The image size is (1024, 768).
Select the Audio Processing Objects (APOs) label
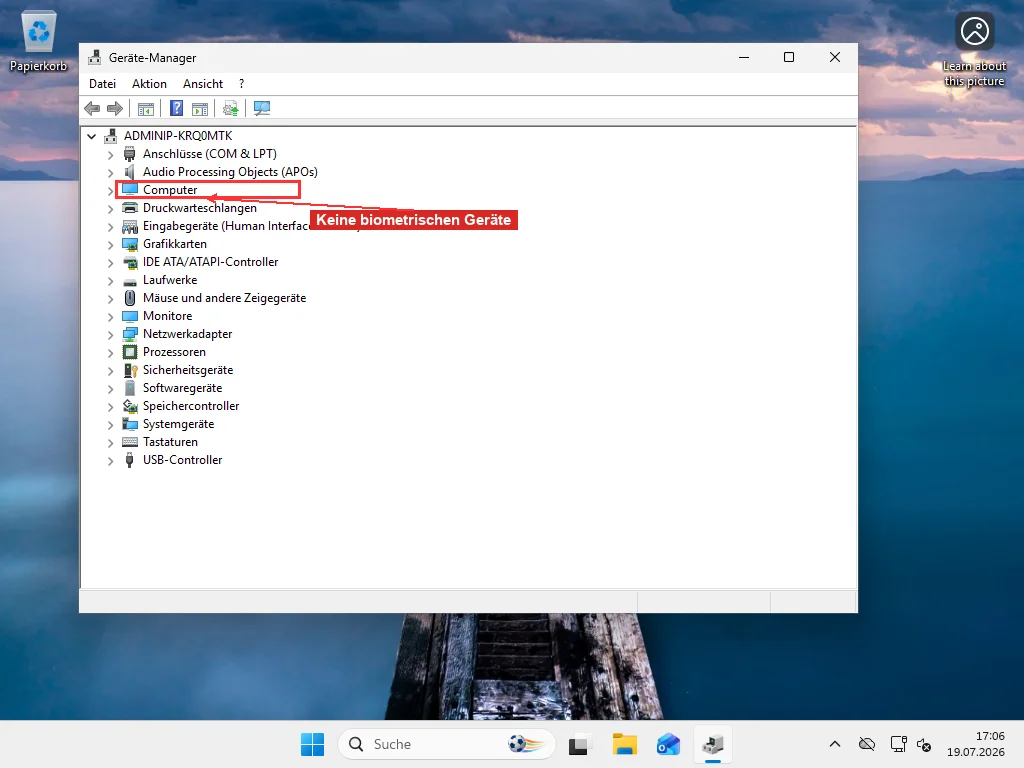click(230, 172)
